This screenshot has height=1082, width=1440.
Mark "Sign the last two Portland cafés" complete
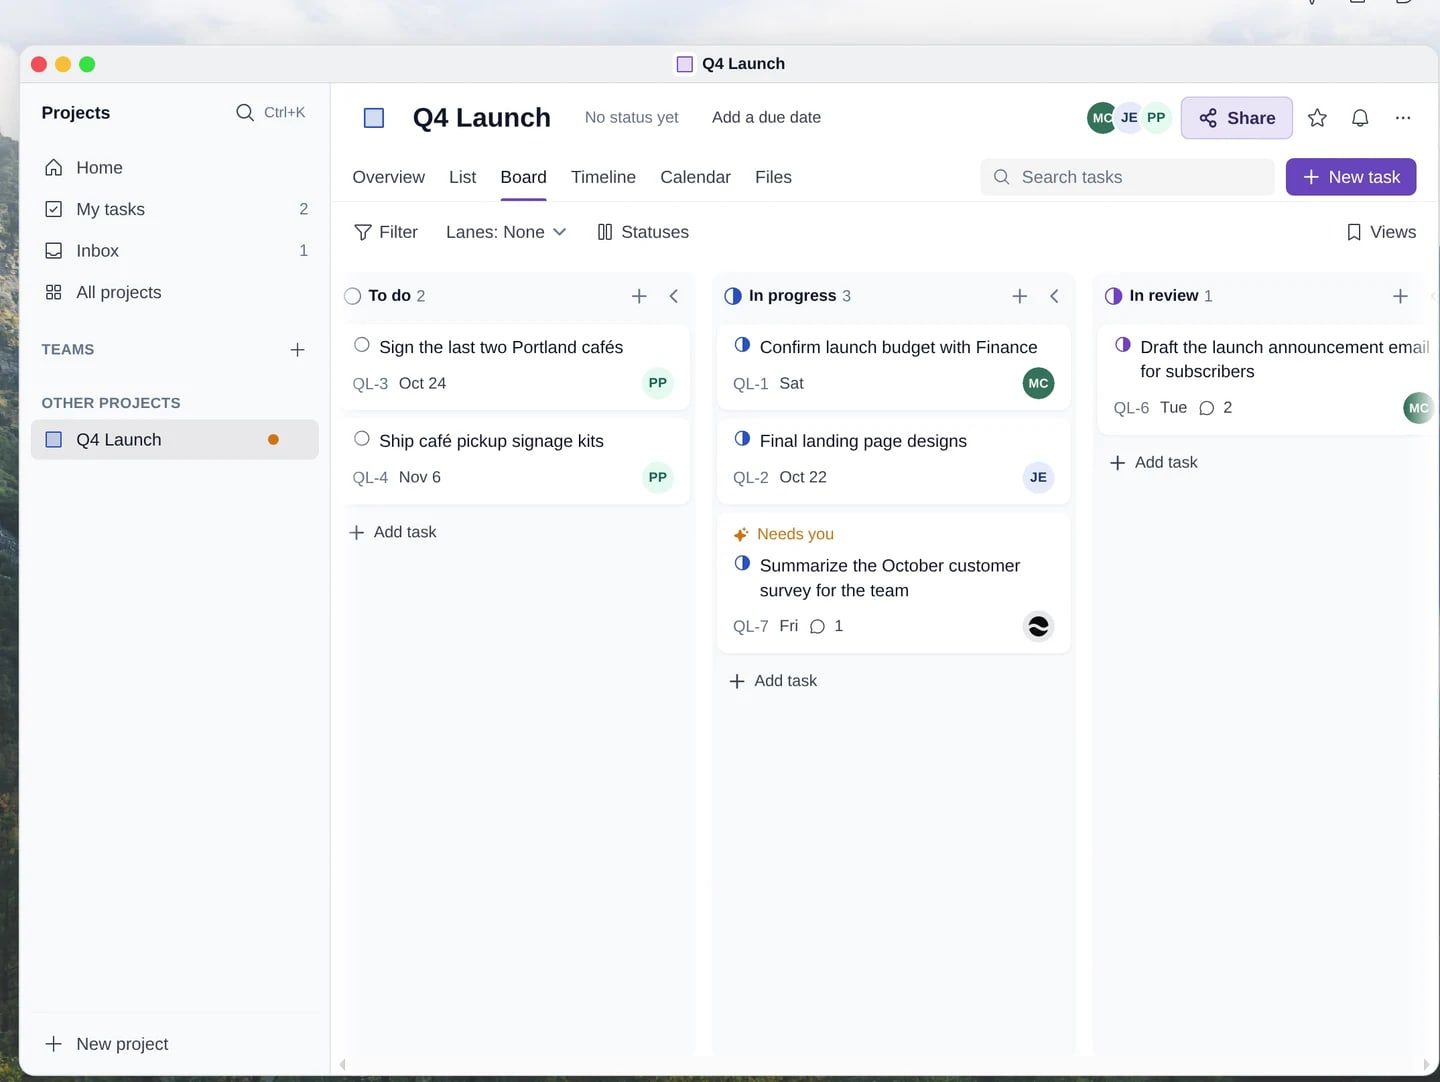click(362, 345)
